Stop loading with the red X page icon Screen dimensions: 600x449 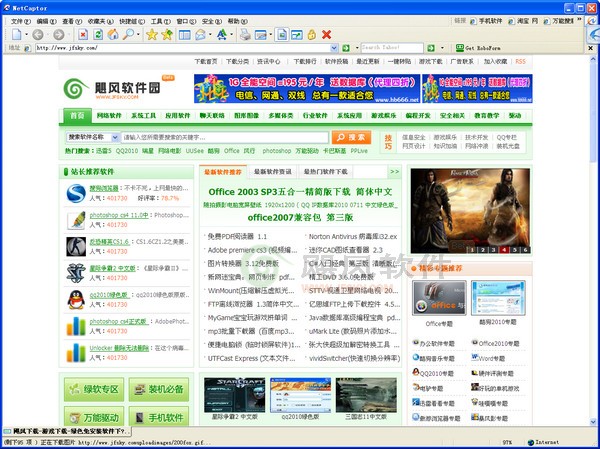(83, 35)
